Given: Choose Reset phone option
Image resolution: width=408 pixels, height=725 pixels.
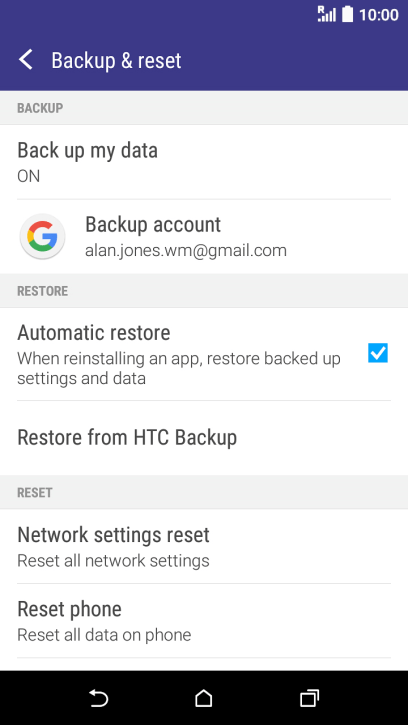Looking at the screenshot, I should (204, 621).
